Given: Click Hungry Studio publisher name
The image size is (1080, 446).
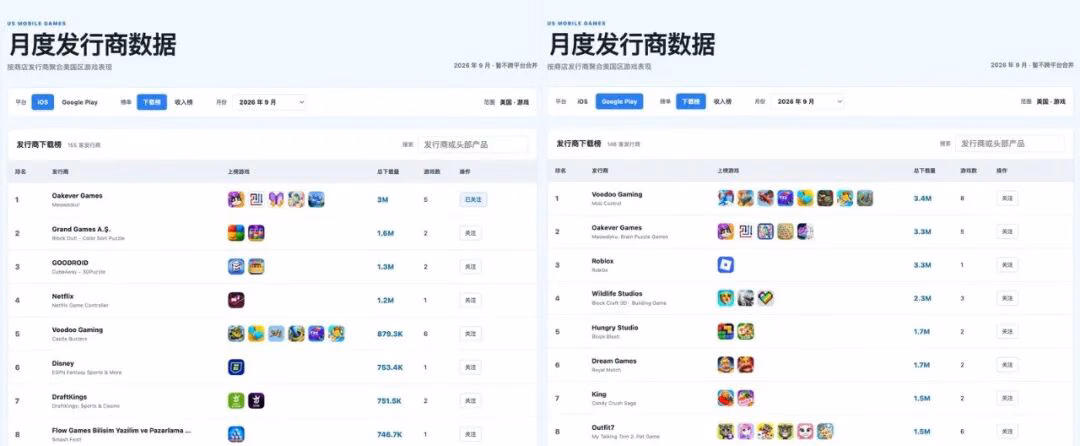Looking at the screenshot, I should click(x=615, y=328).
